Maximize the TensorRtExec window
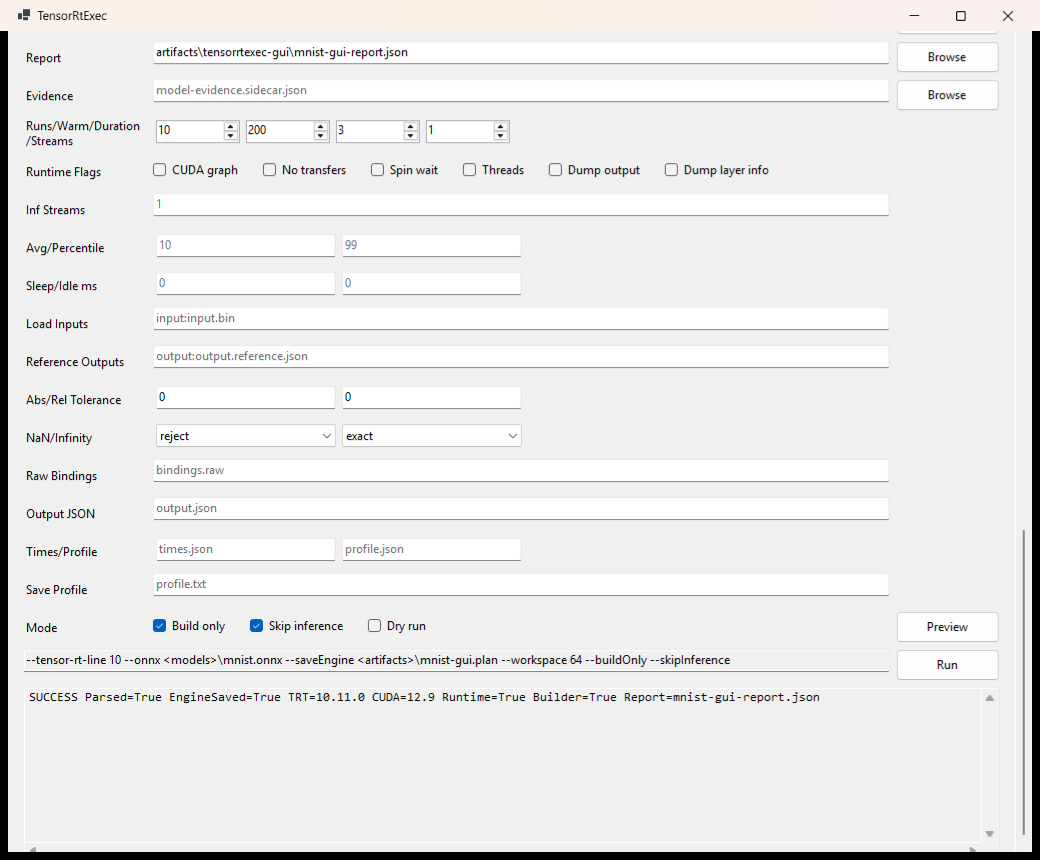The width and height of the screenshot is (1040, 860). 960,16
